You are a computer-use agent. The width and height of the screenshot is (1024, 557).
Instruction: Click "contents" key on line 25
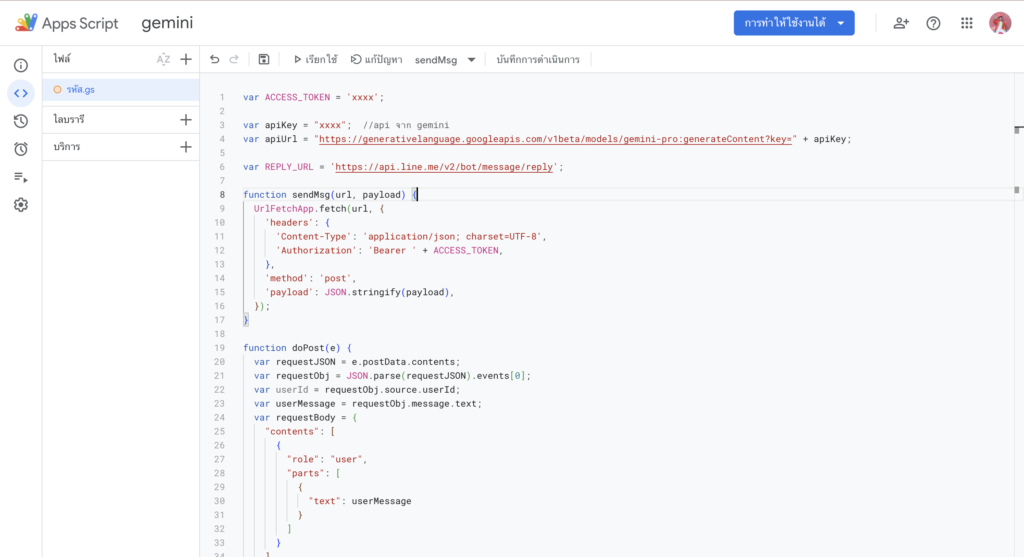click(x=292, y=432)
